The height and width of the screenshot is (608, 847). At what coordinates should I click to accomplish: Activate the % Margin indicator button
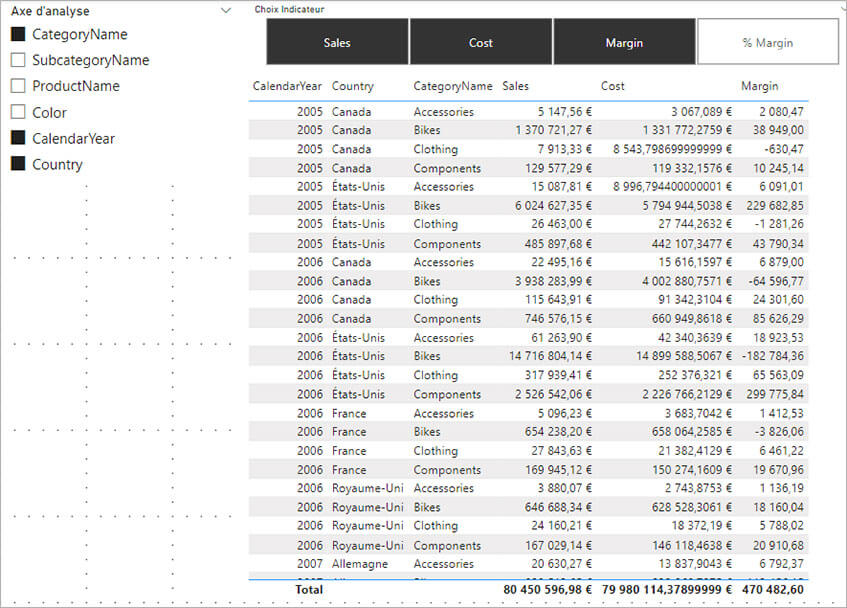[x=768, y=42]
